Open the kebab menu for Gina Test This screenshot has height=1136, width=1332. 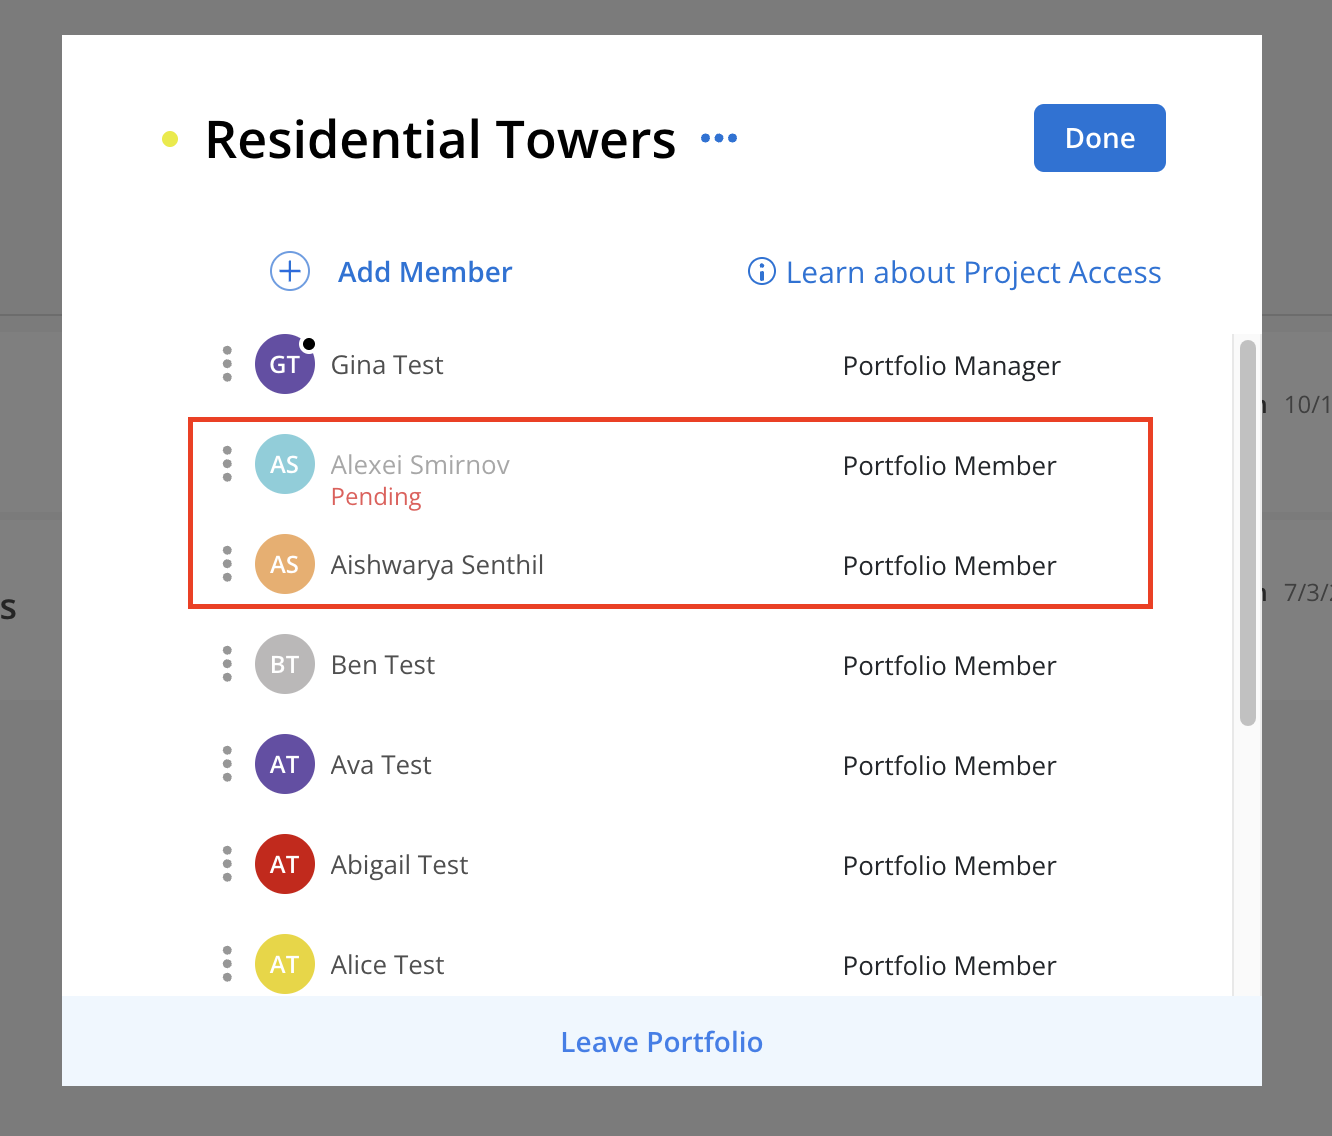[227, 364]
